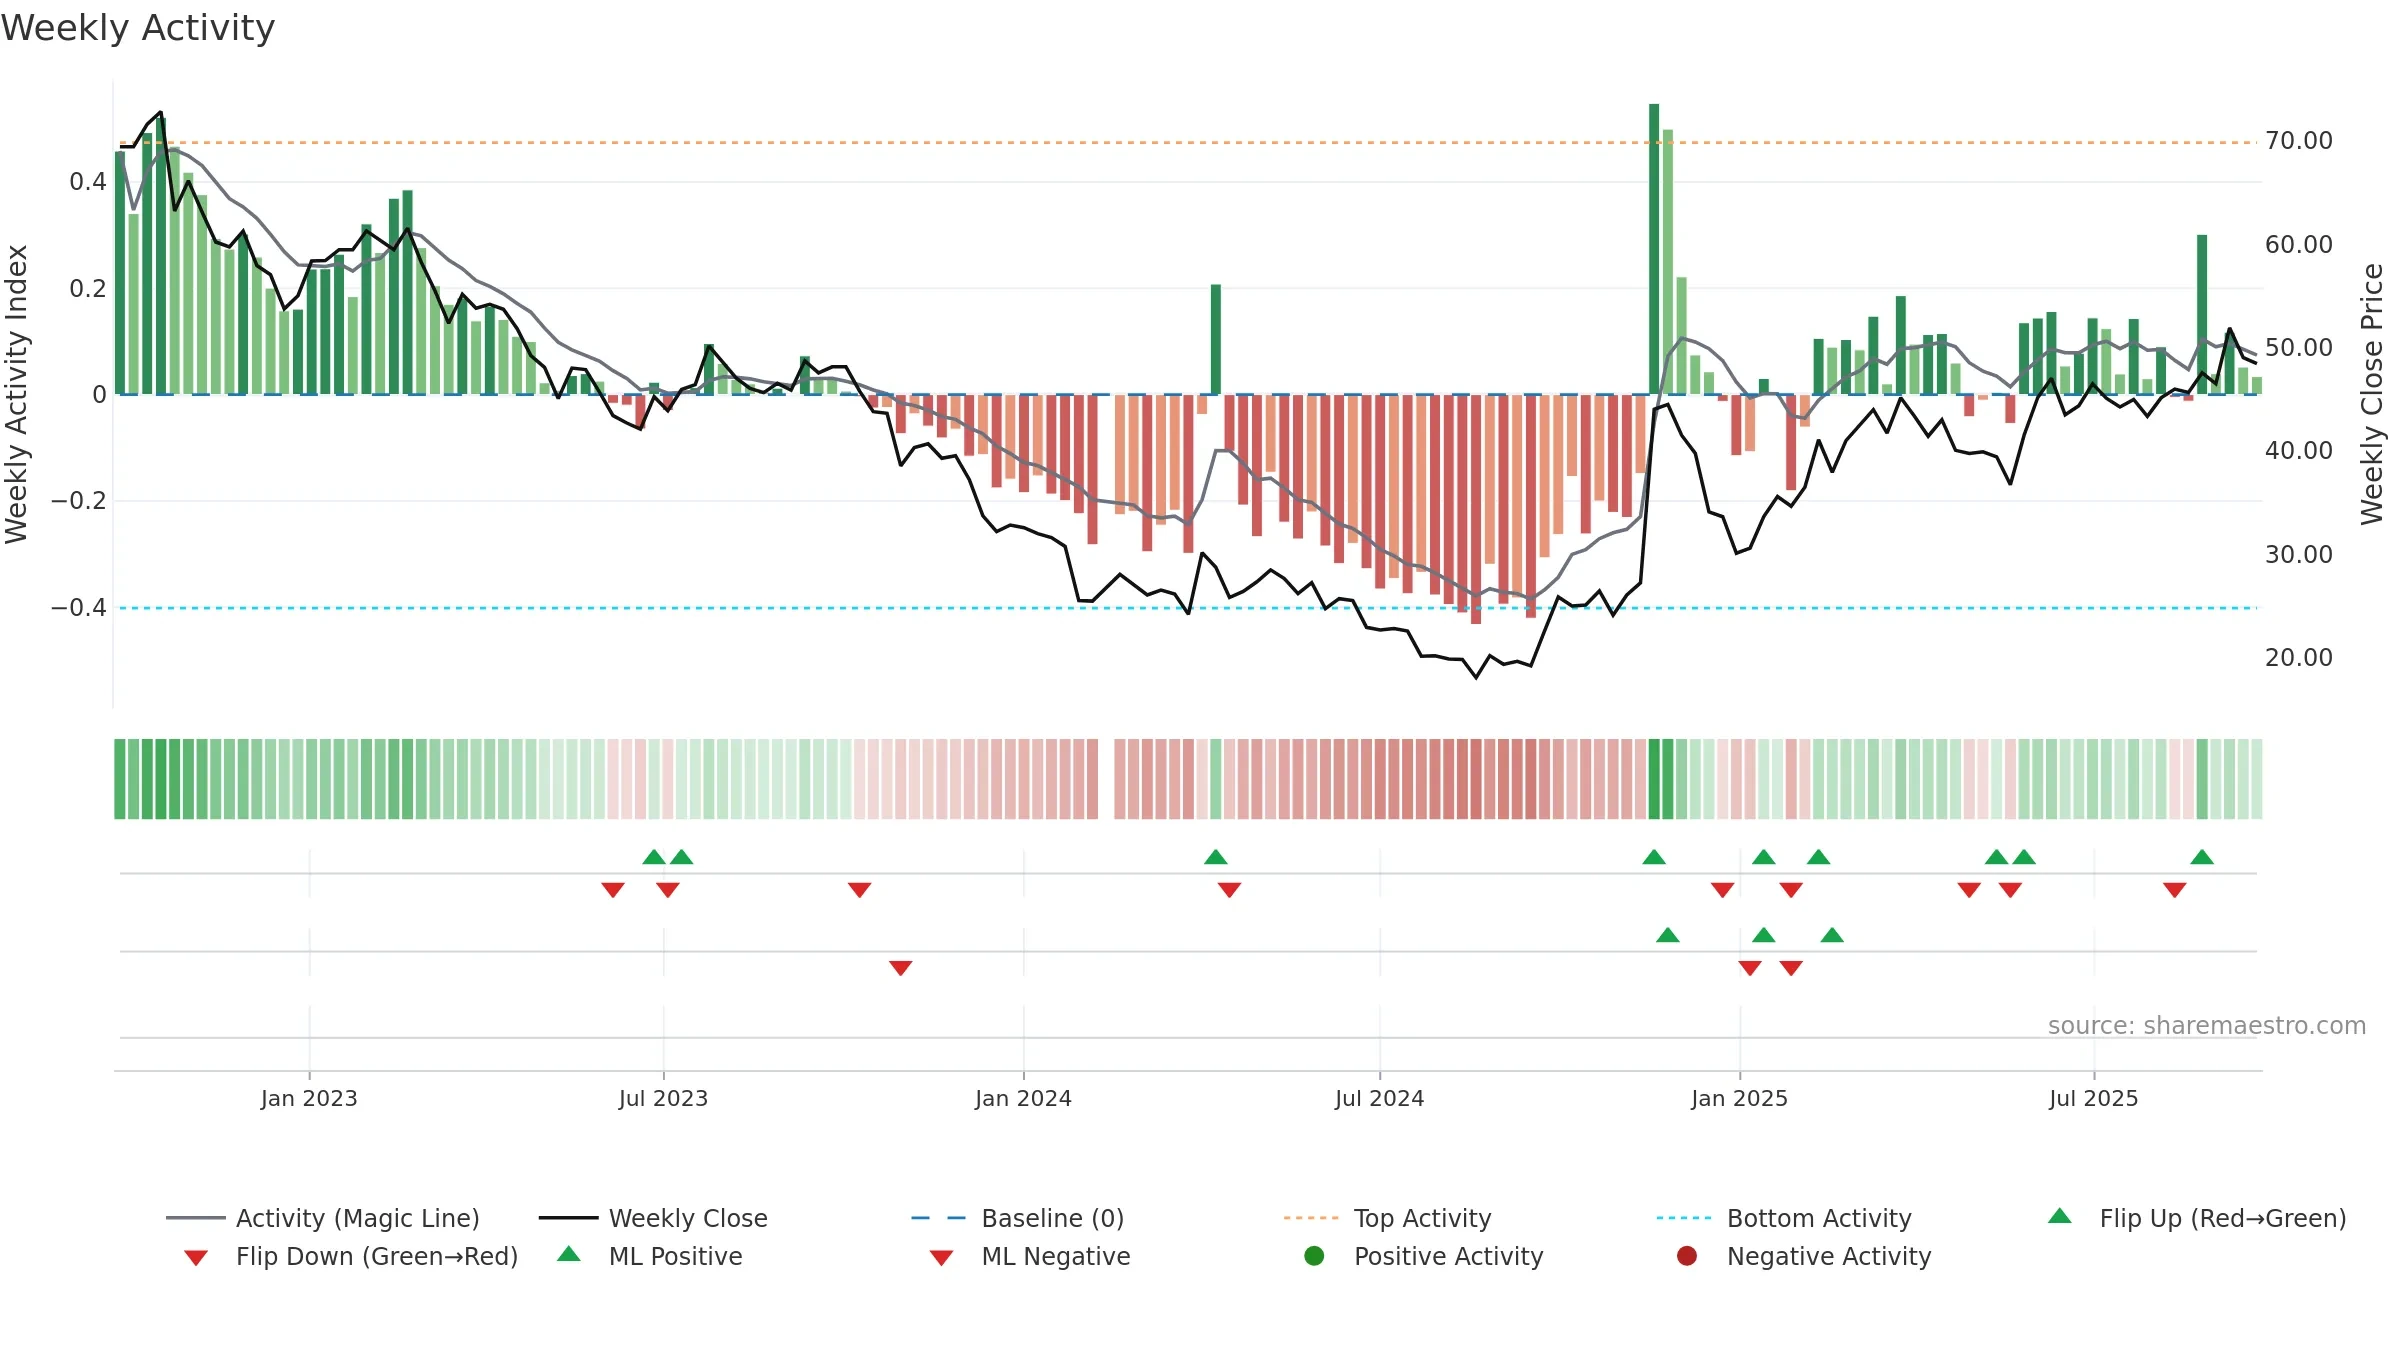The height and width of the screenshot is (1350, 2400).
Task: Click the isolated green bar in spring 2024
Action: click(1216, 340)
